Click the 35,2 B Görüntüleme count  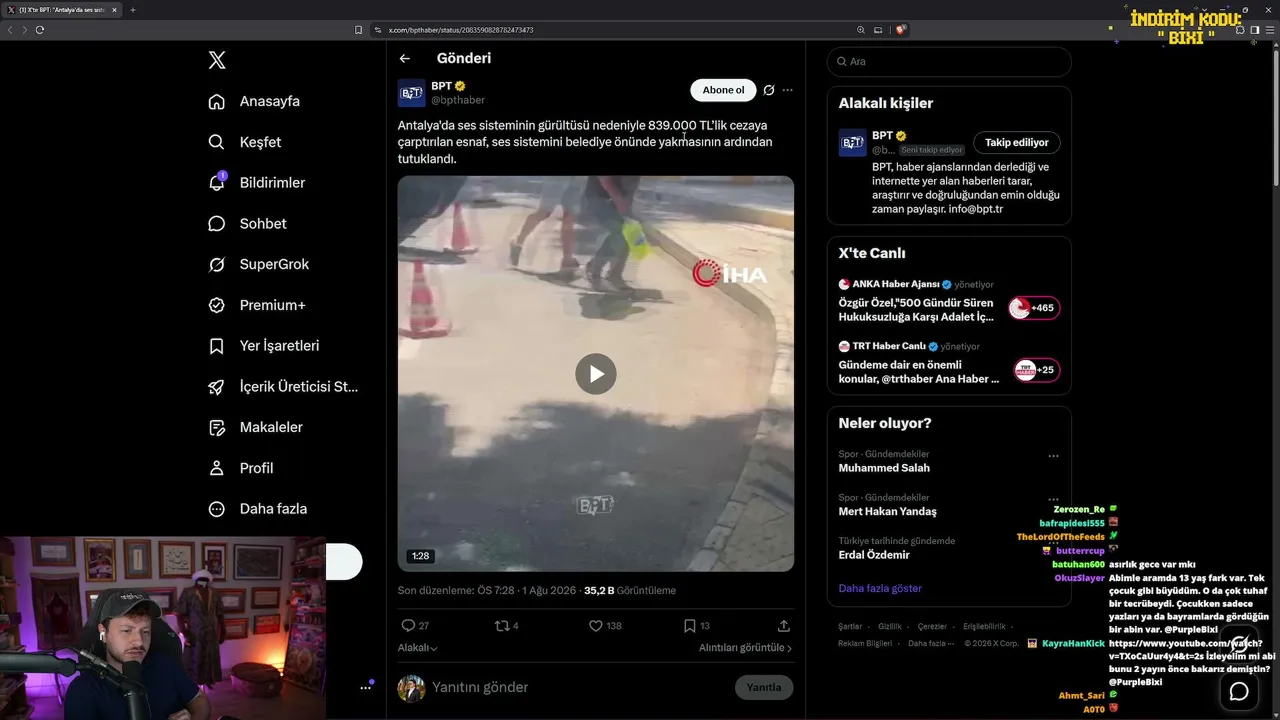630,591
